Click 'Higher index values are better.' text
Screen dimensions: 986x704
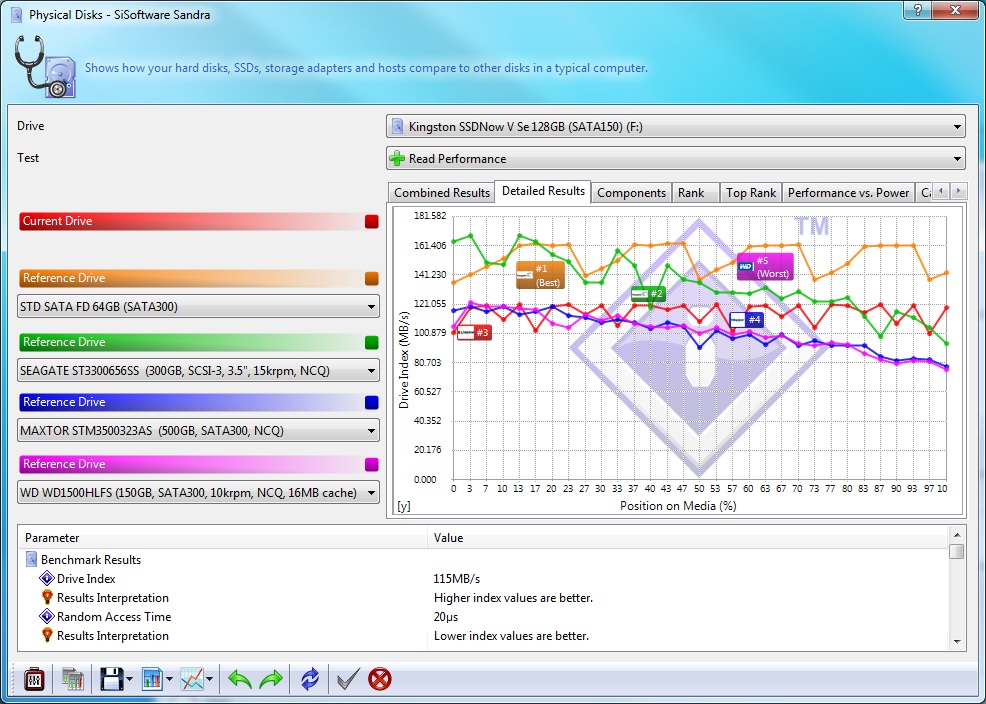[x=513, y=598]
